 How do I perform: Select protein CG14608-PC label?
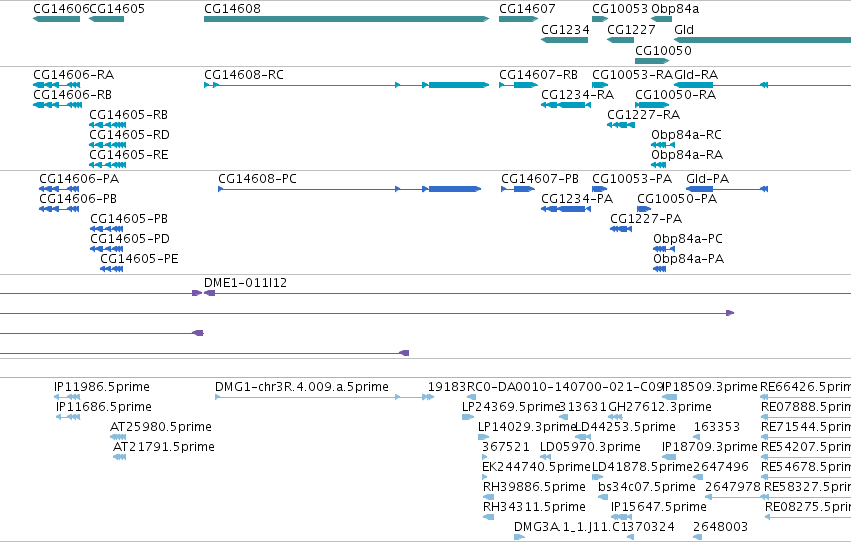point(257,178)
